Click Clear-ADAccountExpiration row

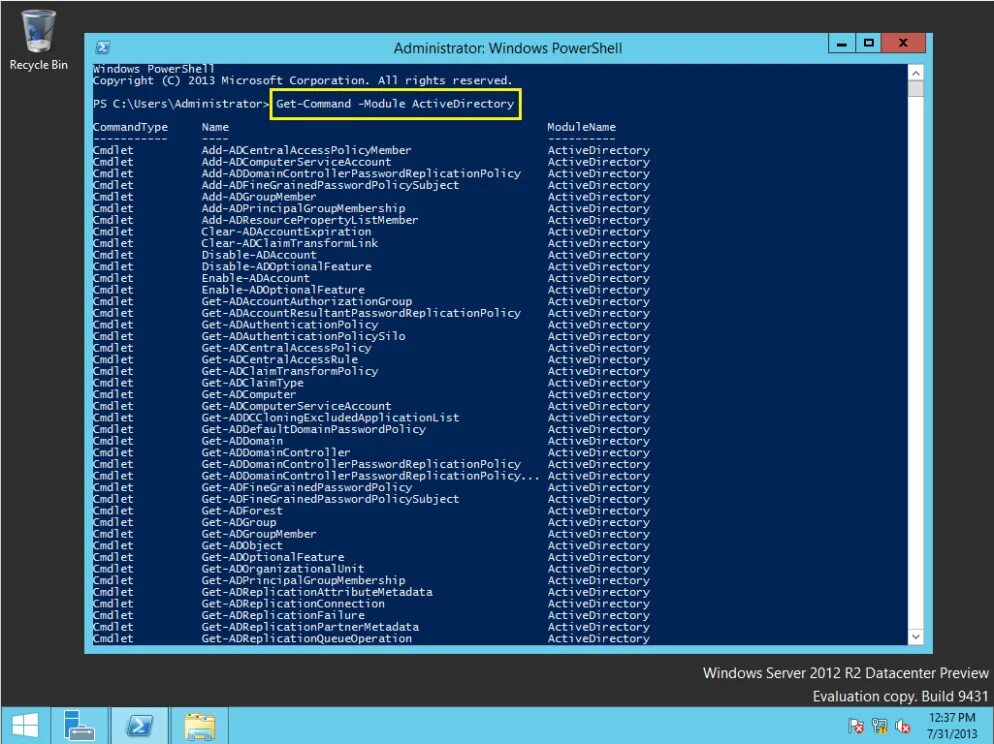pyautogui.click(x=371, y=231)
